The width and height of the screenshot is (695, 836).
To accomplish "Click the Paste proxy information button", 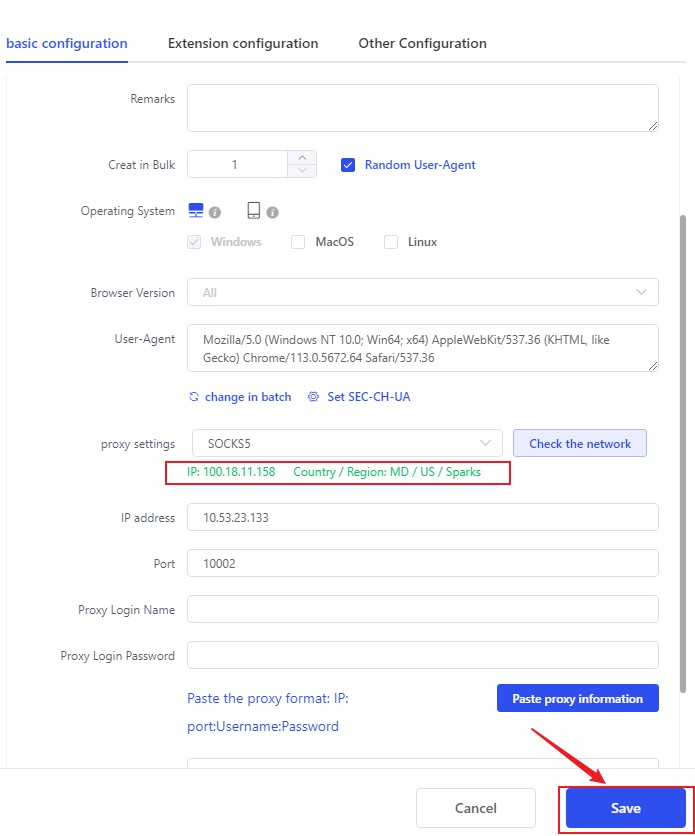I will click(x=577, y=698).
